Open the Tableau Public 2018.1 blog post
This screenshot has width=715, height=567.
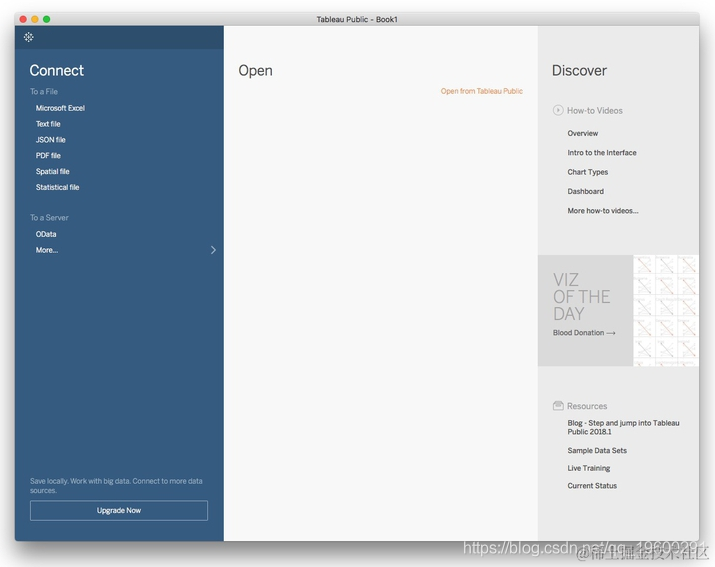(623, 427)
